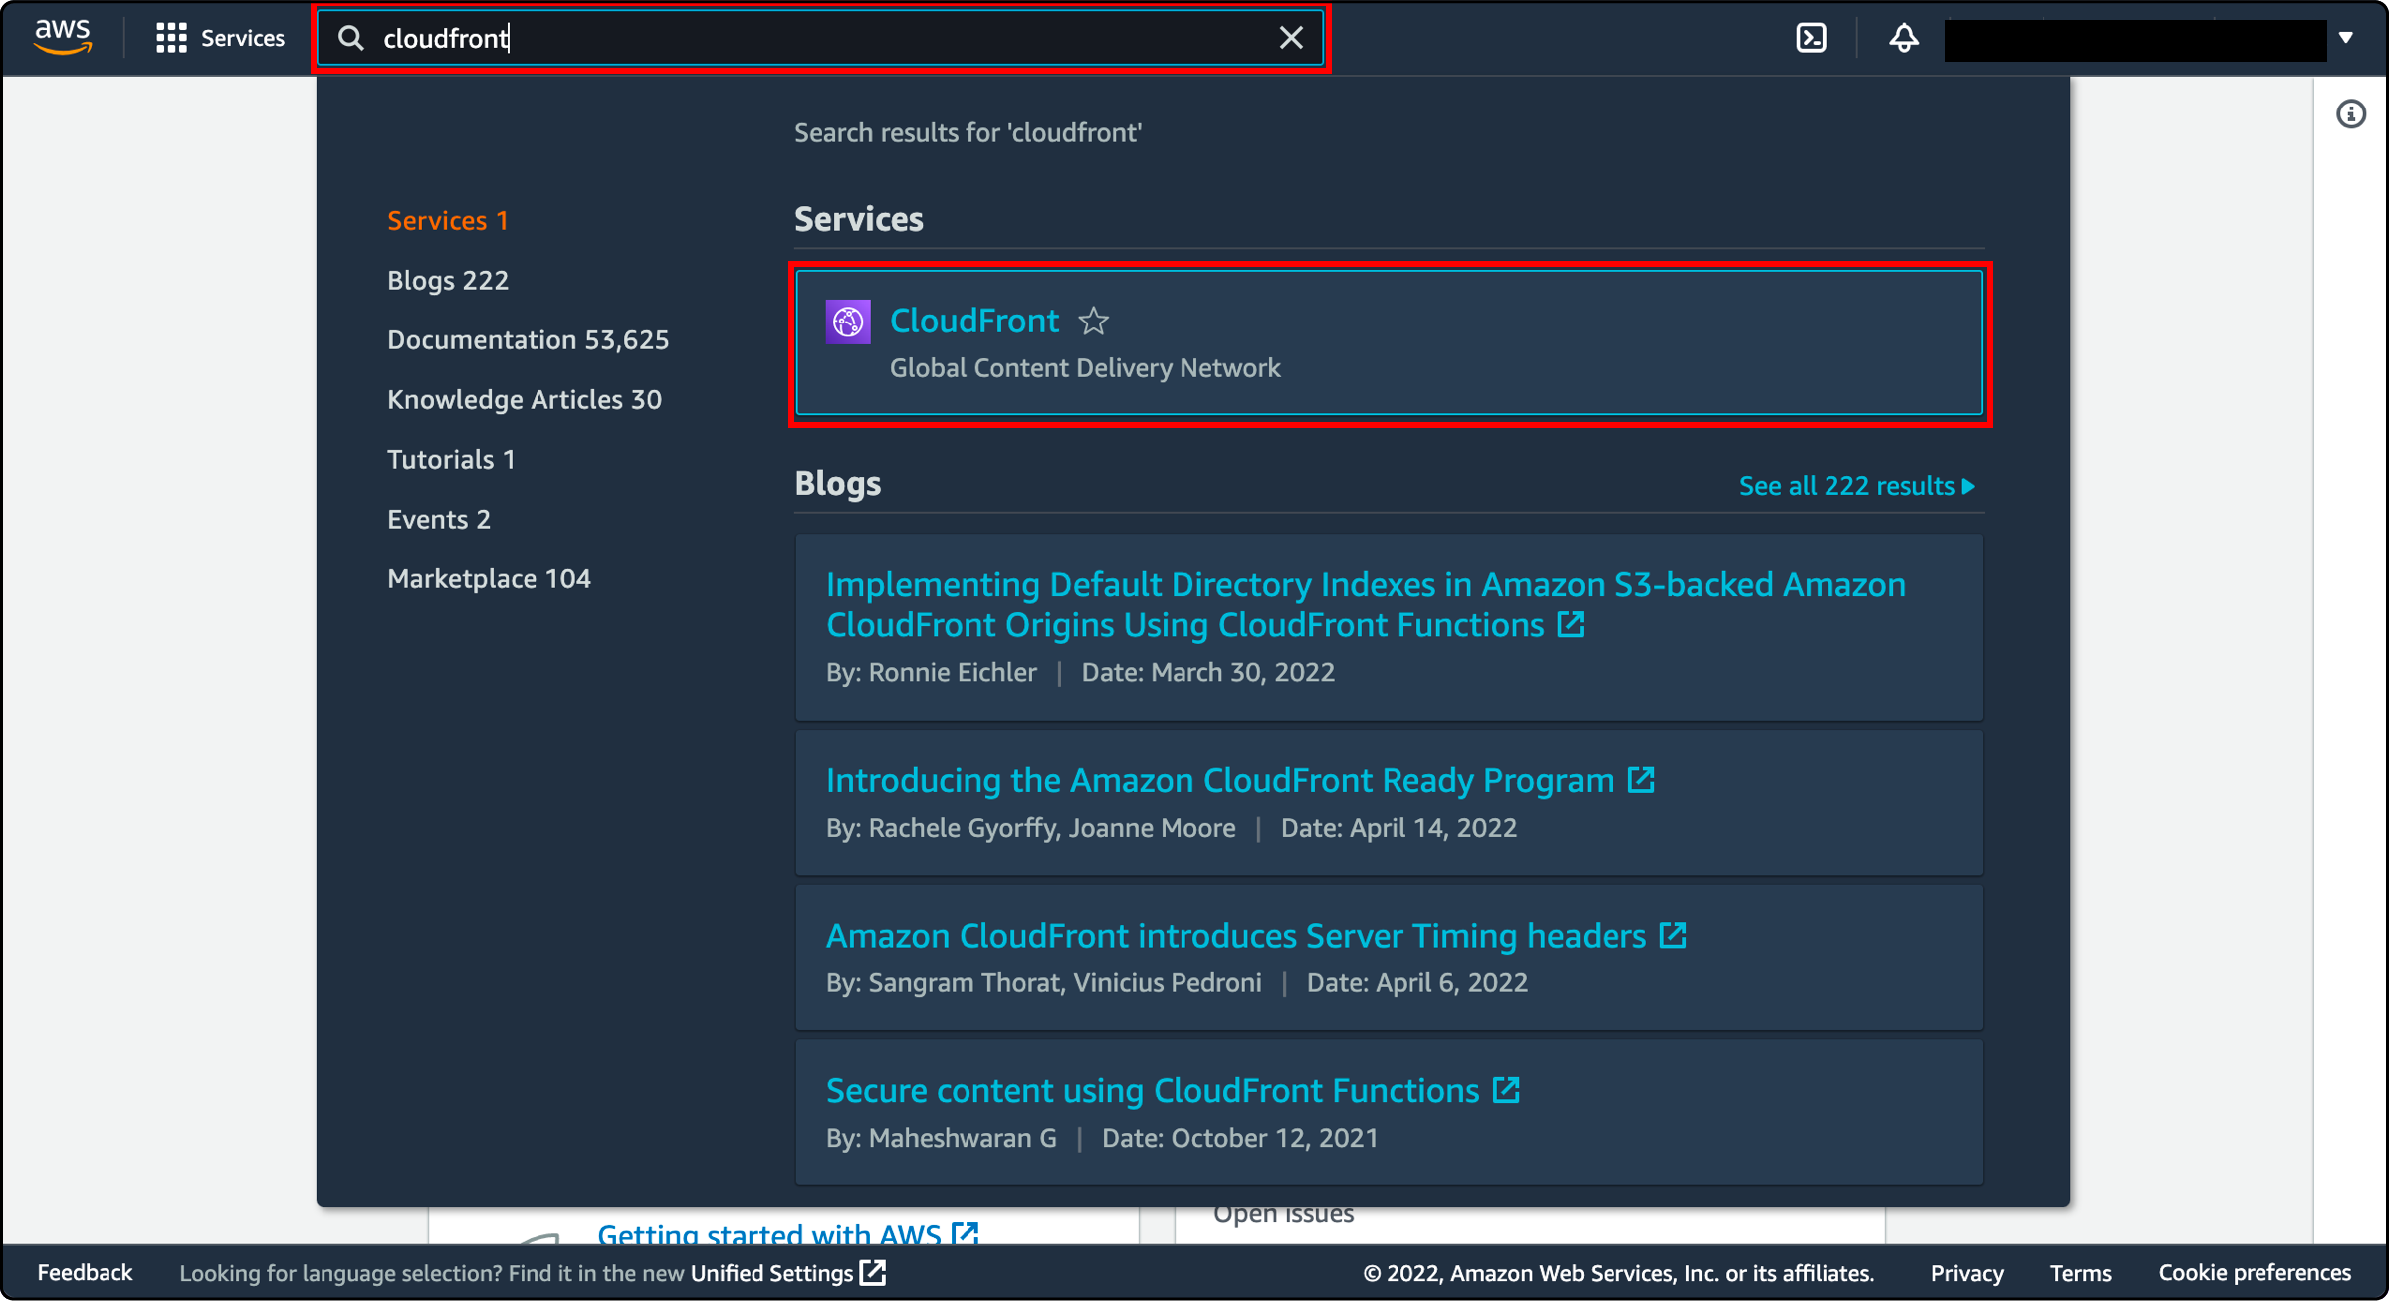Viewport: 2389px width, 1301px height.
Task: Expand the account dropdown arrow
Action: tap(2345, 38)
